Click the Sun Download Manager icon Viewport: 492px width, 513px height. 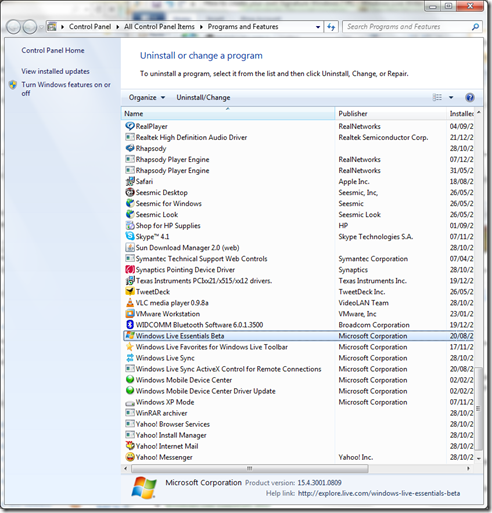130,247
